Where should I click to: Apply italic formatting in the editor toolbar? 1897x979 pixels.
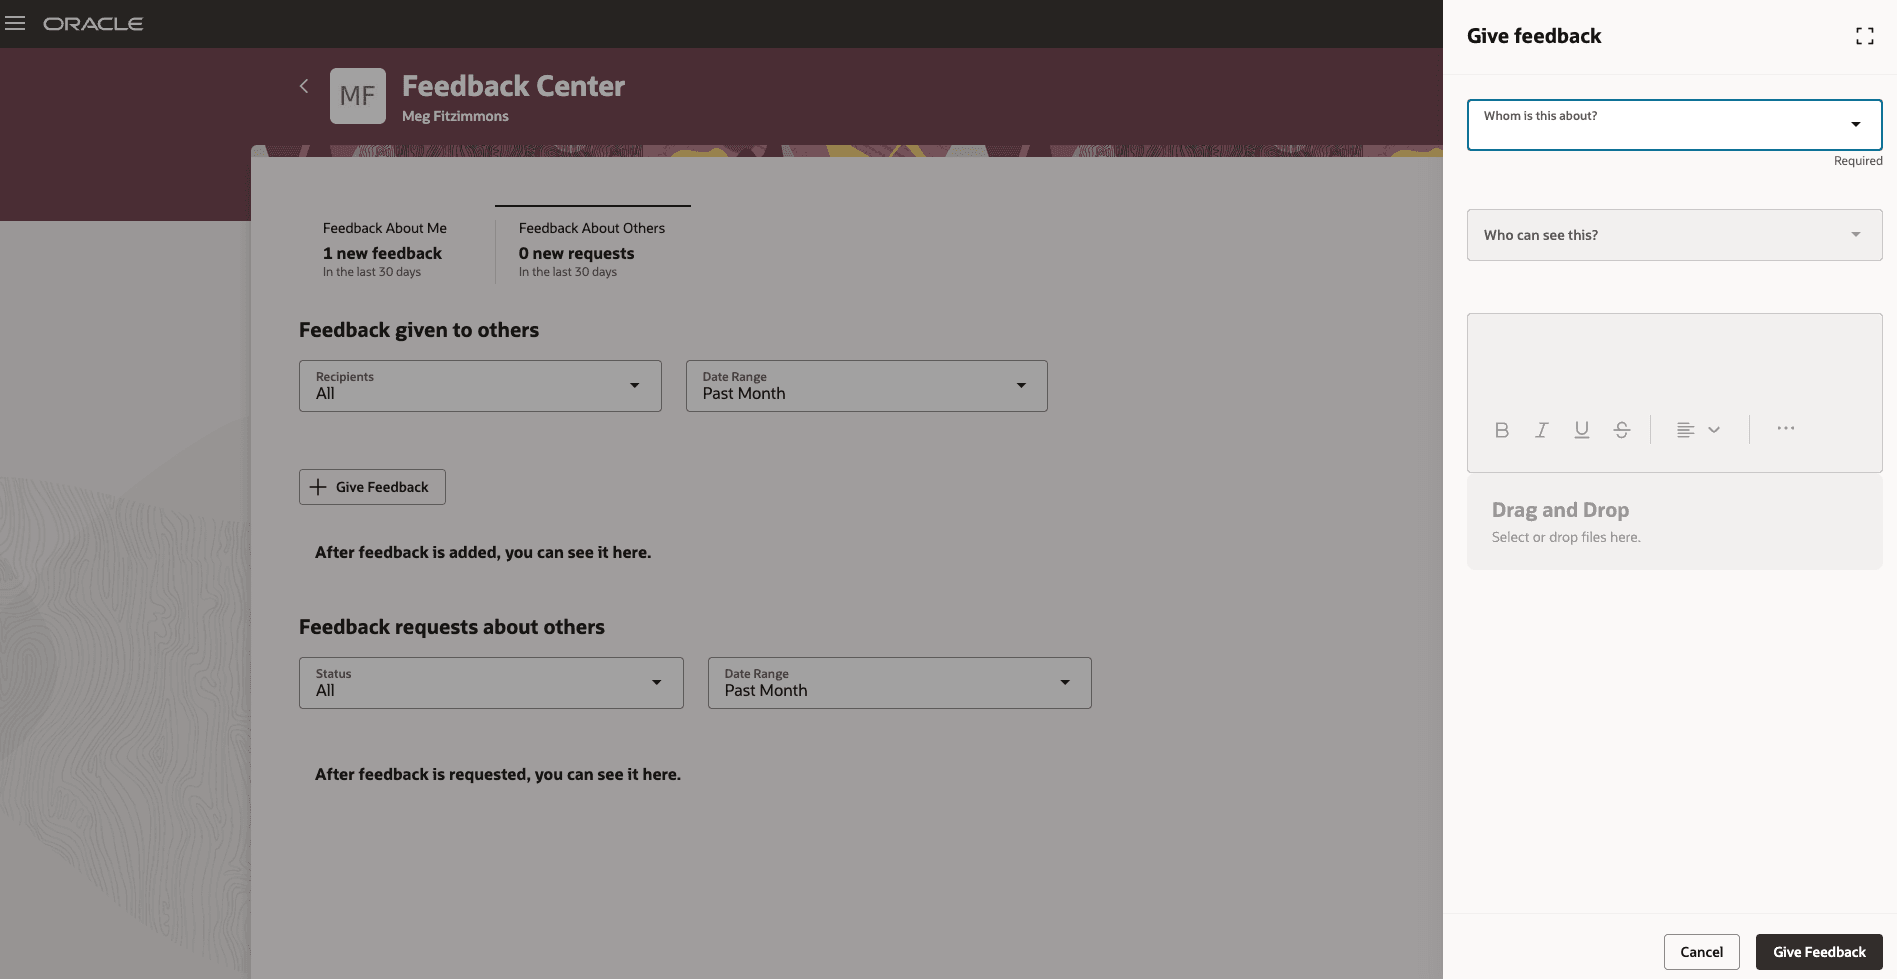point(1541,429)
